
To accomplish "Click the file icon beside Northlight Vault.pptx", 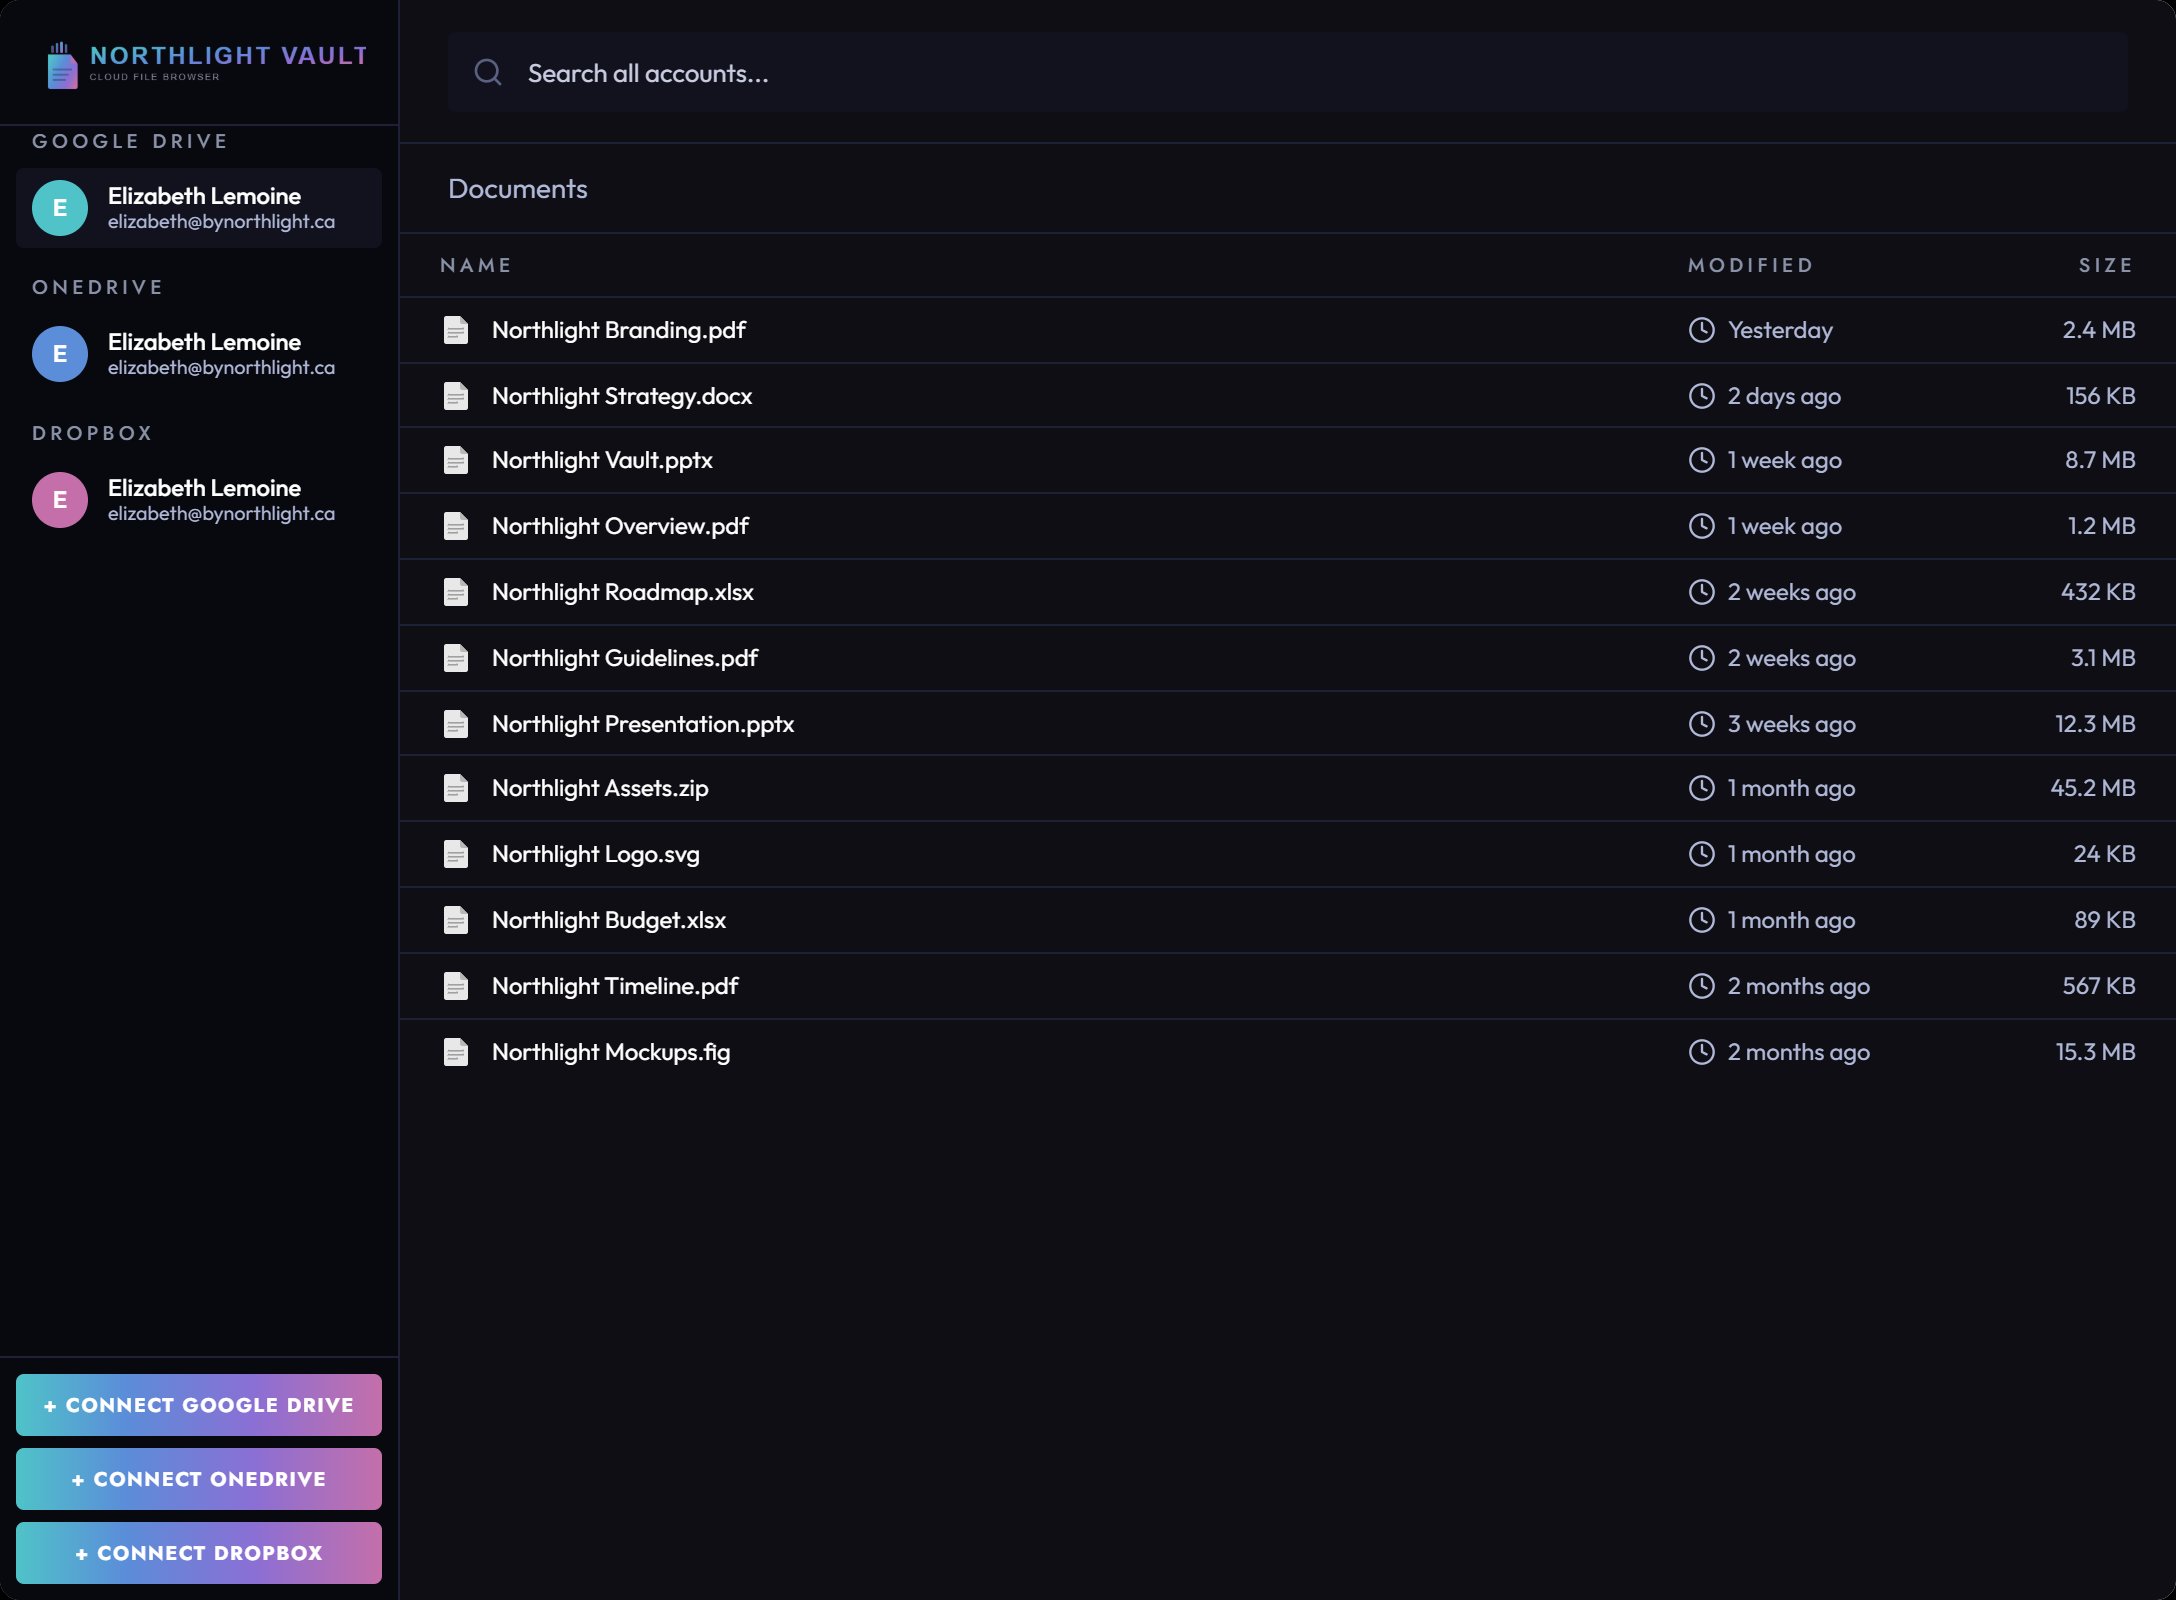I will (456, 460).
